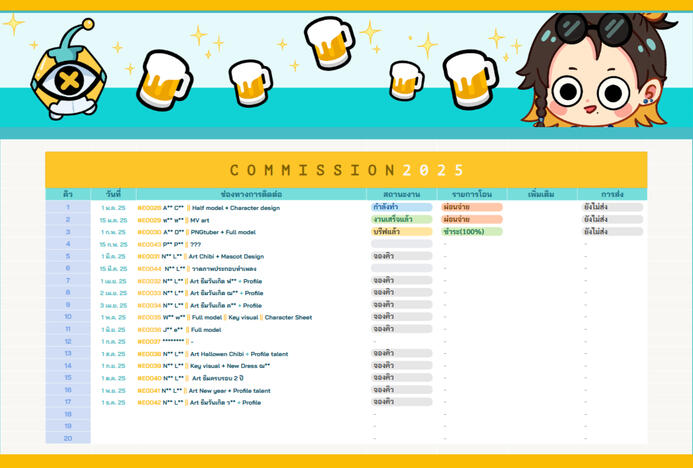Click the large sparkle star at the top-left corner

tap(14, 24)
